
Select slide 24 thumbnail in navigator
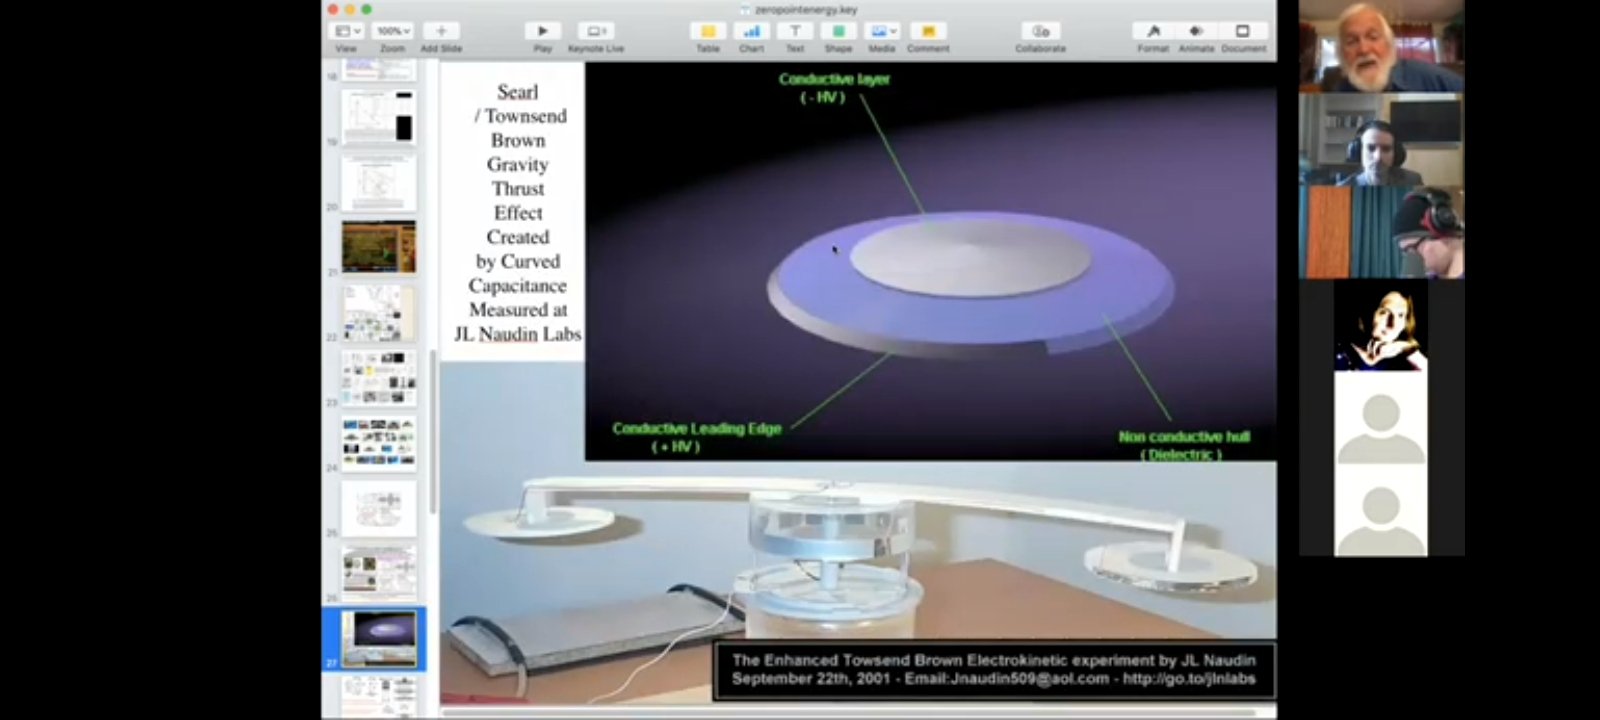tap(379, 442)
